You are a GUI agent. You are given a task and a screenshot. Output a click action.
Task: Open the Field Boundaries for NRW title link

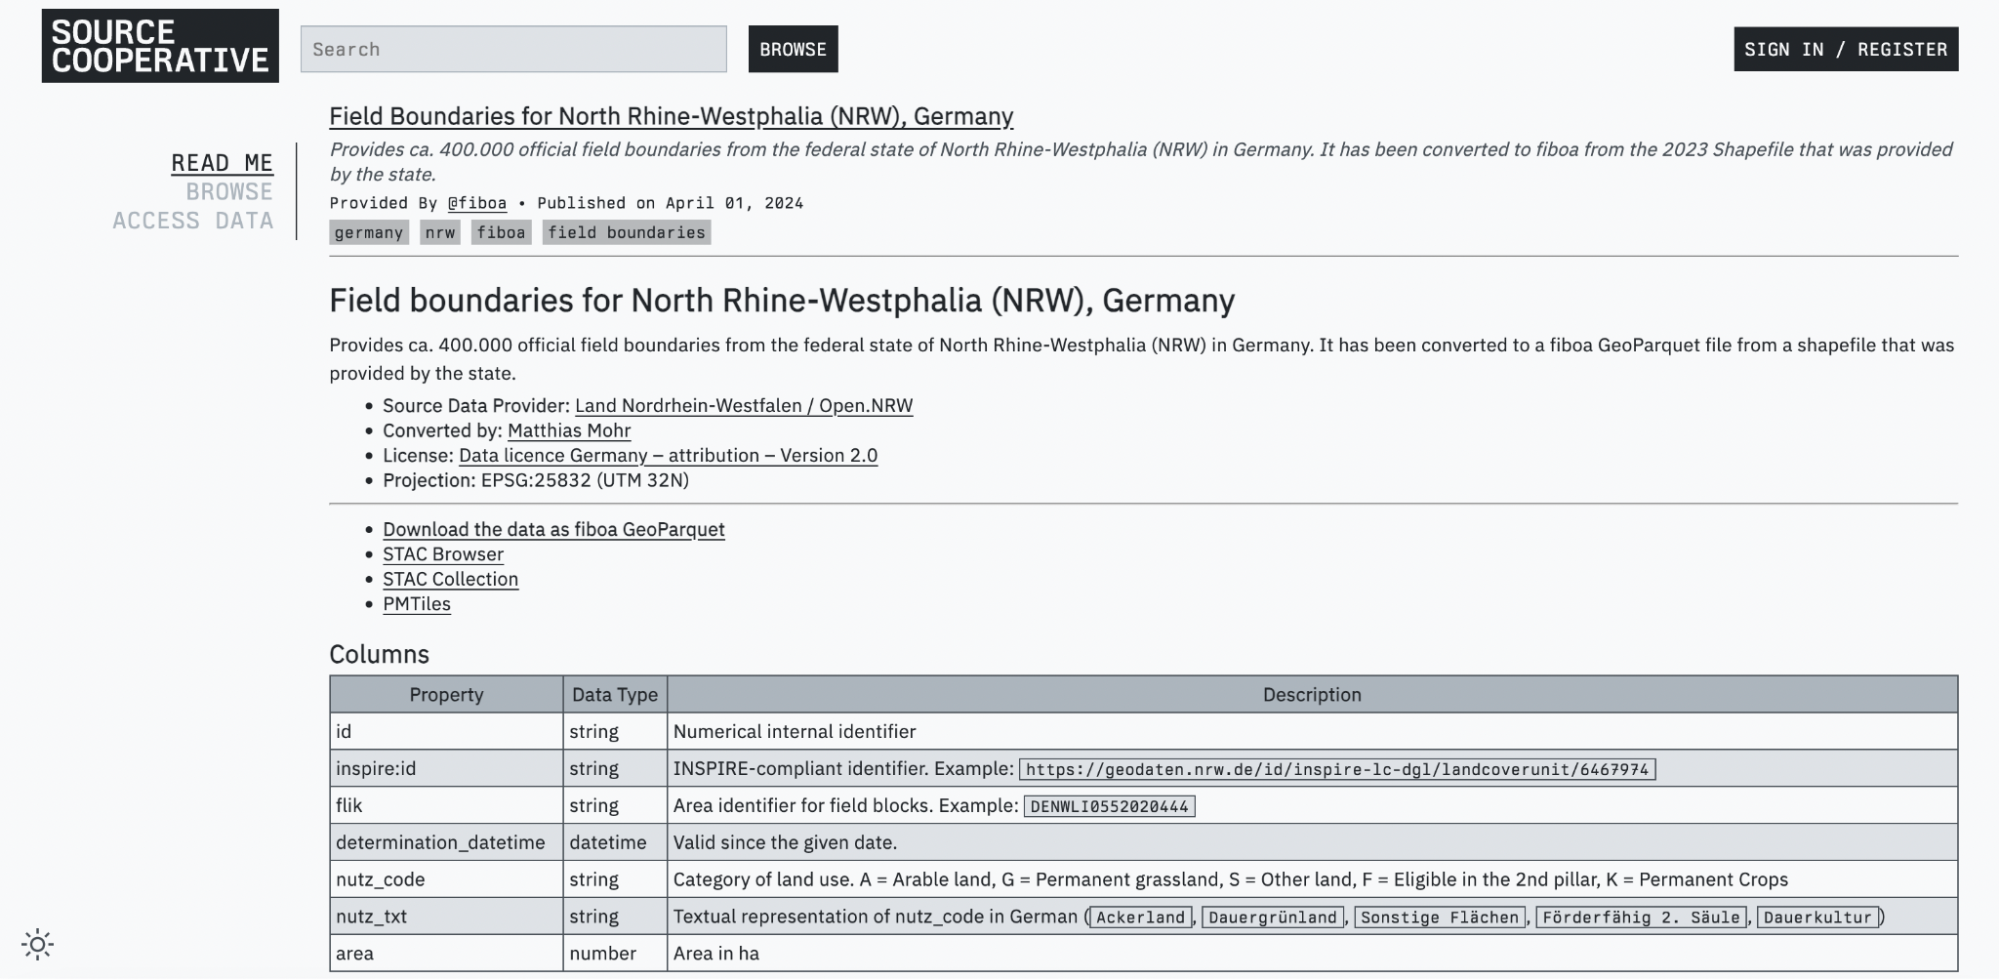coord(669,116)
